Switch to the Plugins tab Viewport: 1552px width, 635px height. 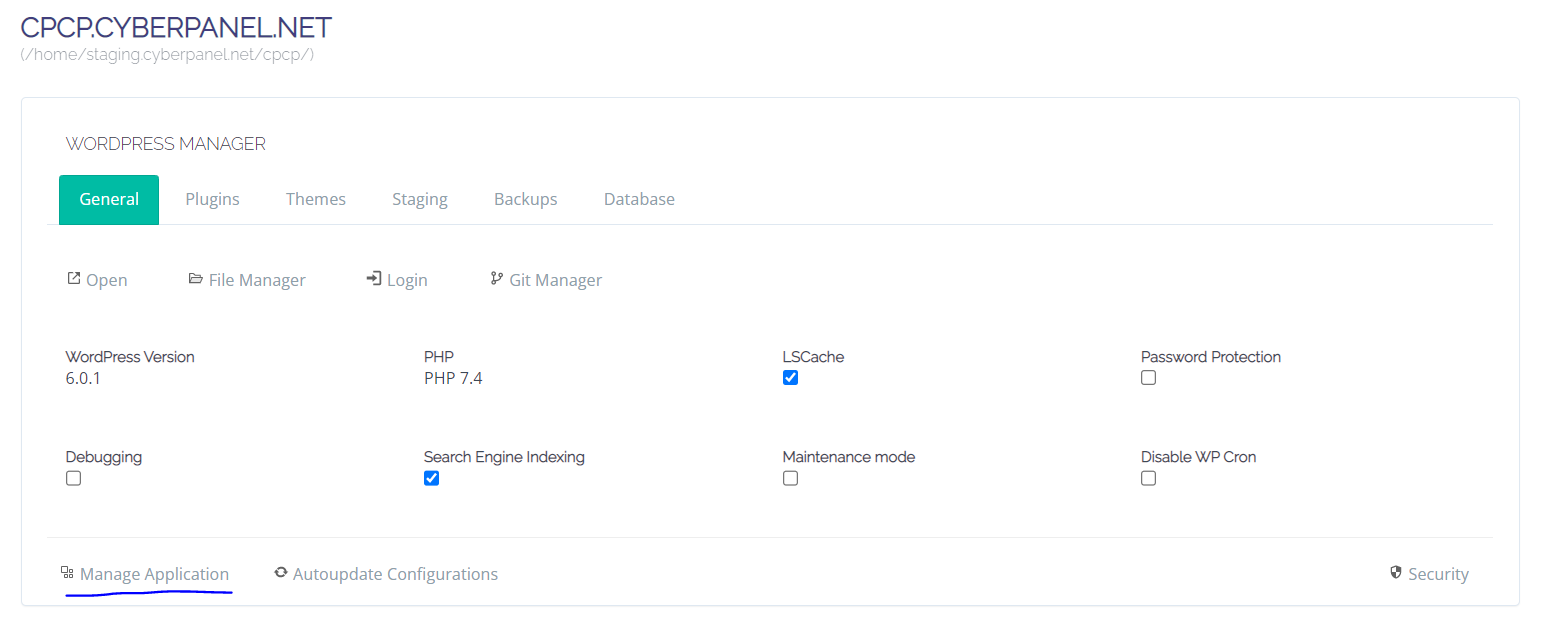212,199
